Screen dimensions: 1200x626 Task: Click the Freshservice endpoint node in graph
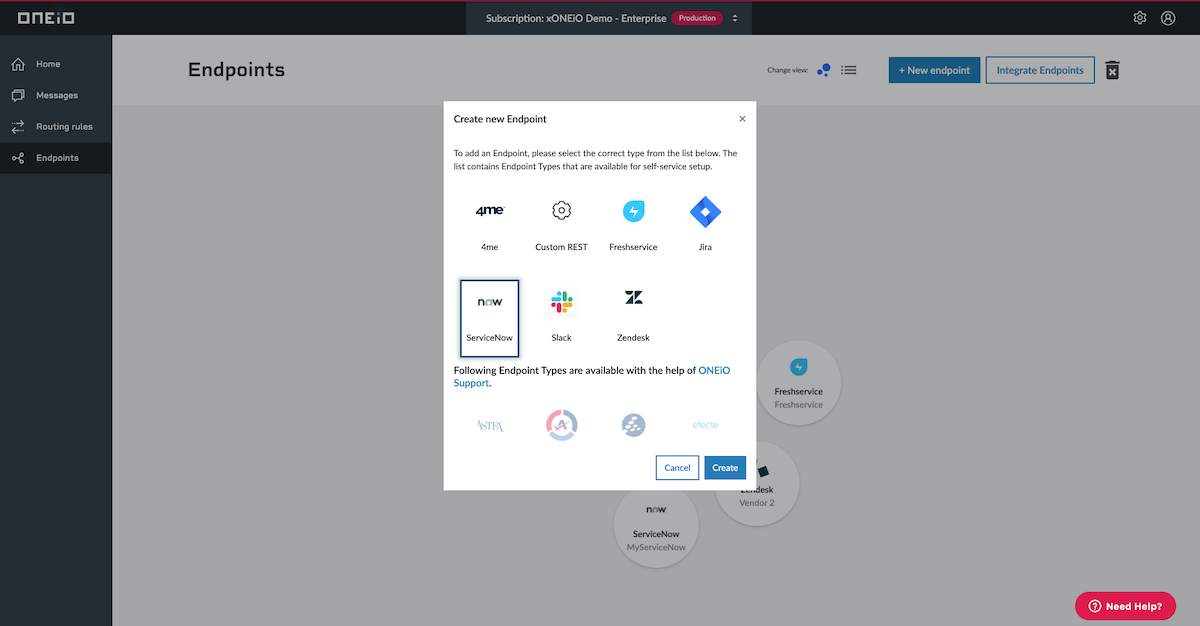[x=798, y=383]
